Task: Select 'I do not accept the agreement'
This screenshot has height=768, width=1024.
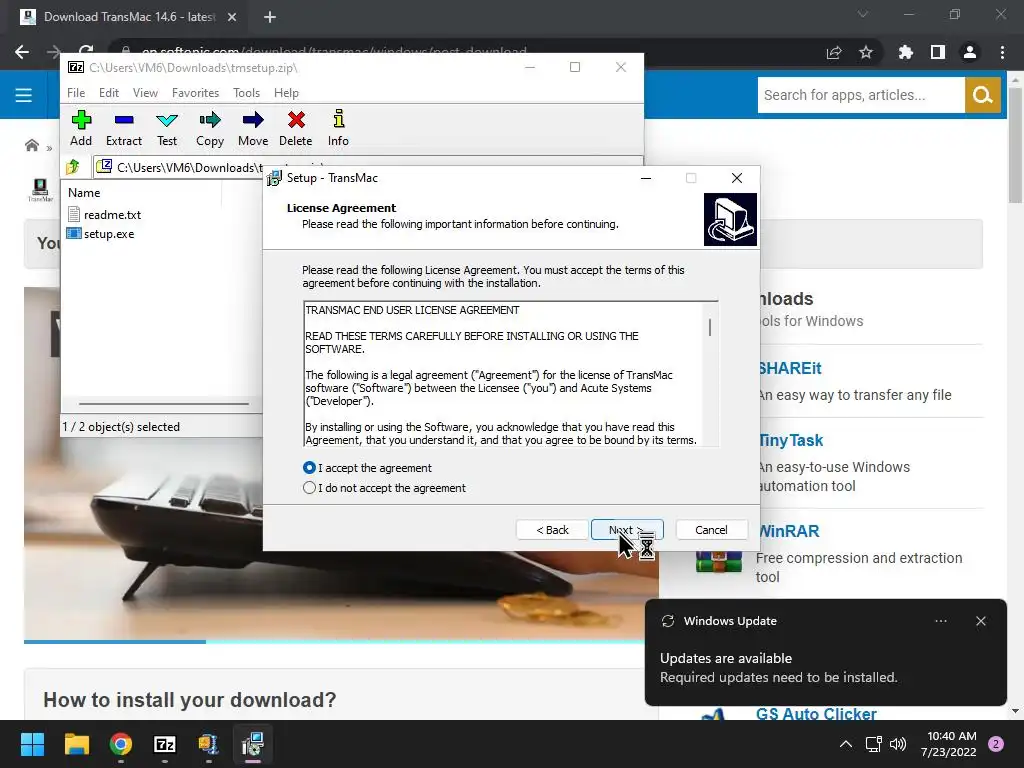Action: (x=310, y=488)
